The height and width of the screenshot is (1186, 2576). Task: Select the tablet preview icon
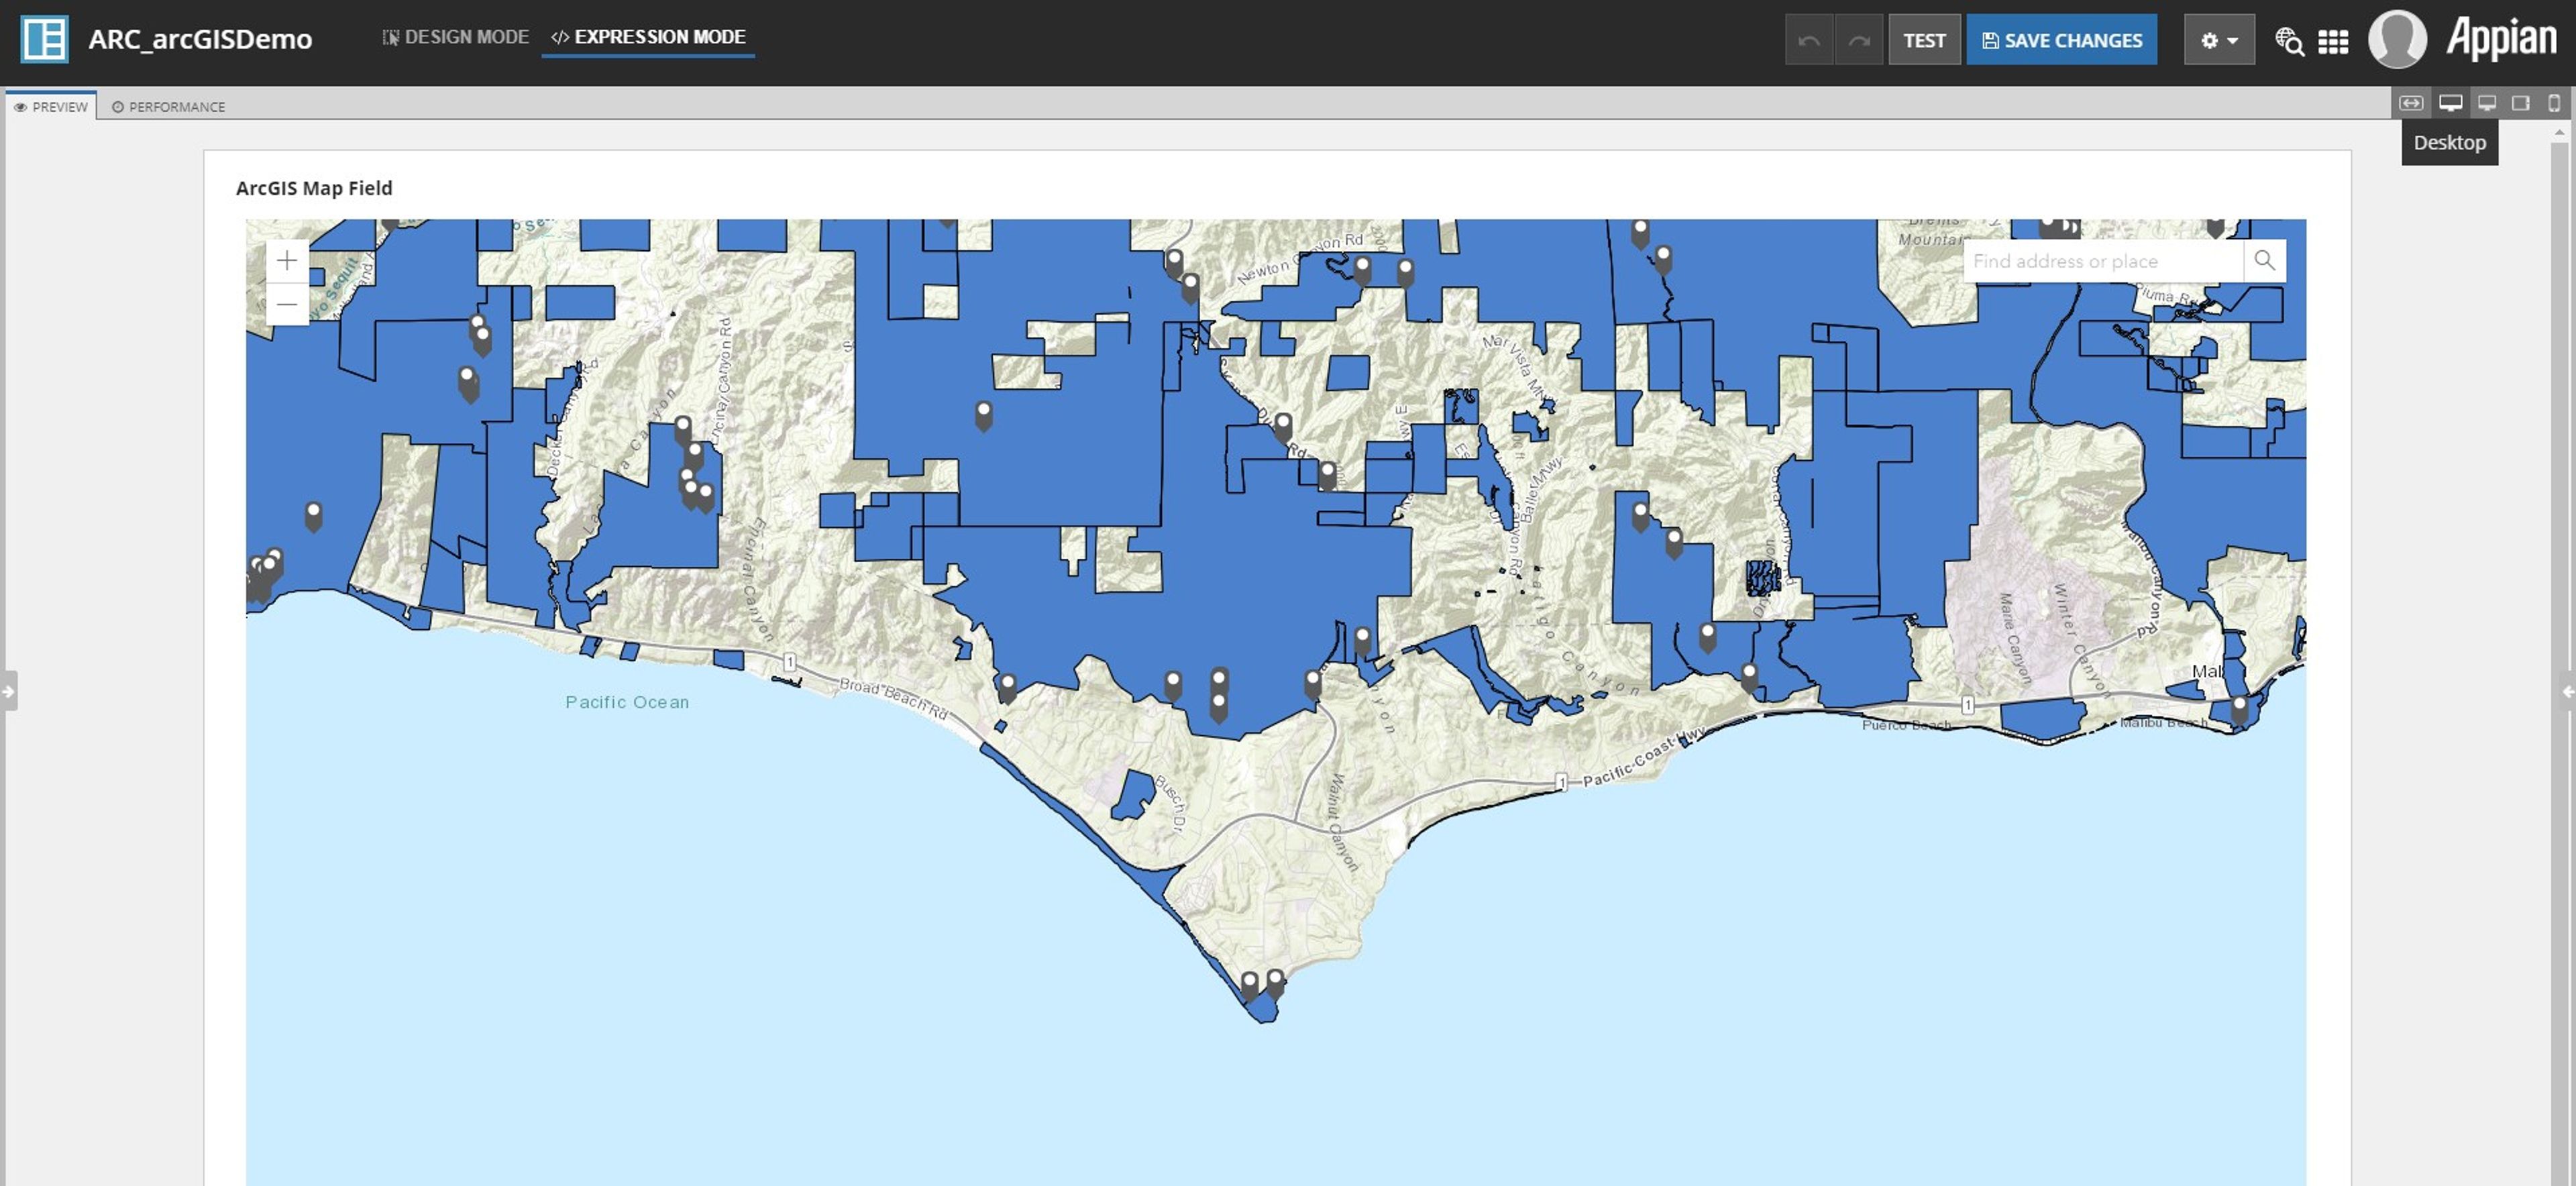coord(2521,103)
